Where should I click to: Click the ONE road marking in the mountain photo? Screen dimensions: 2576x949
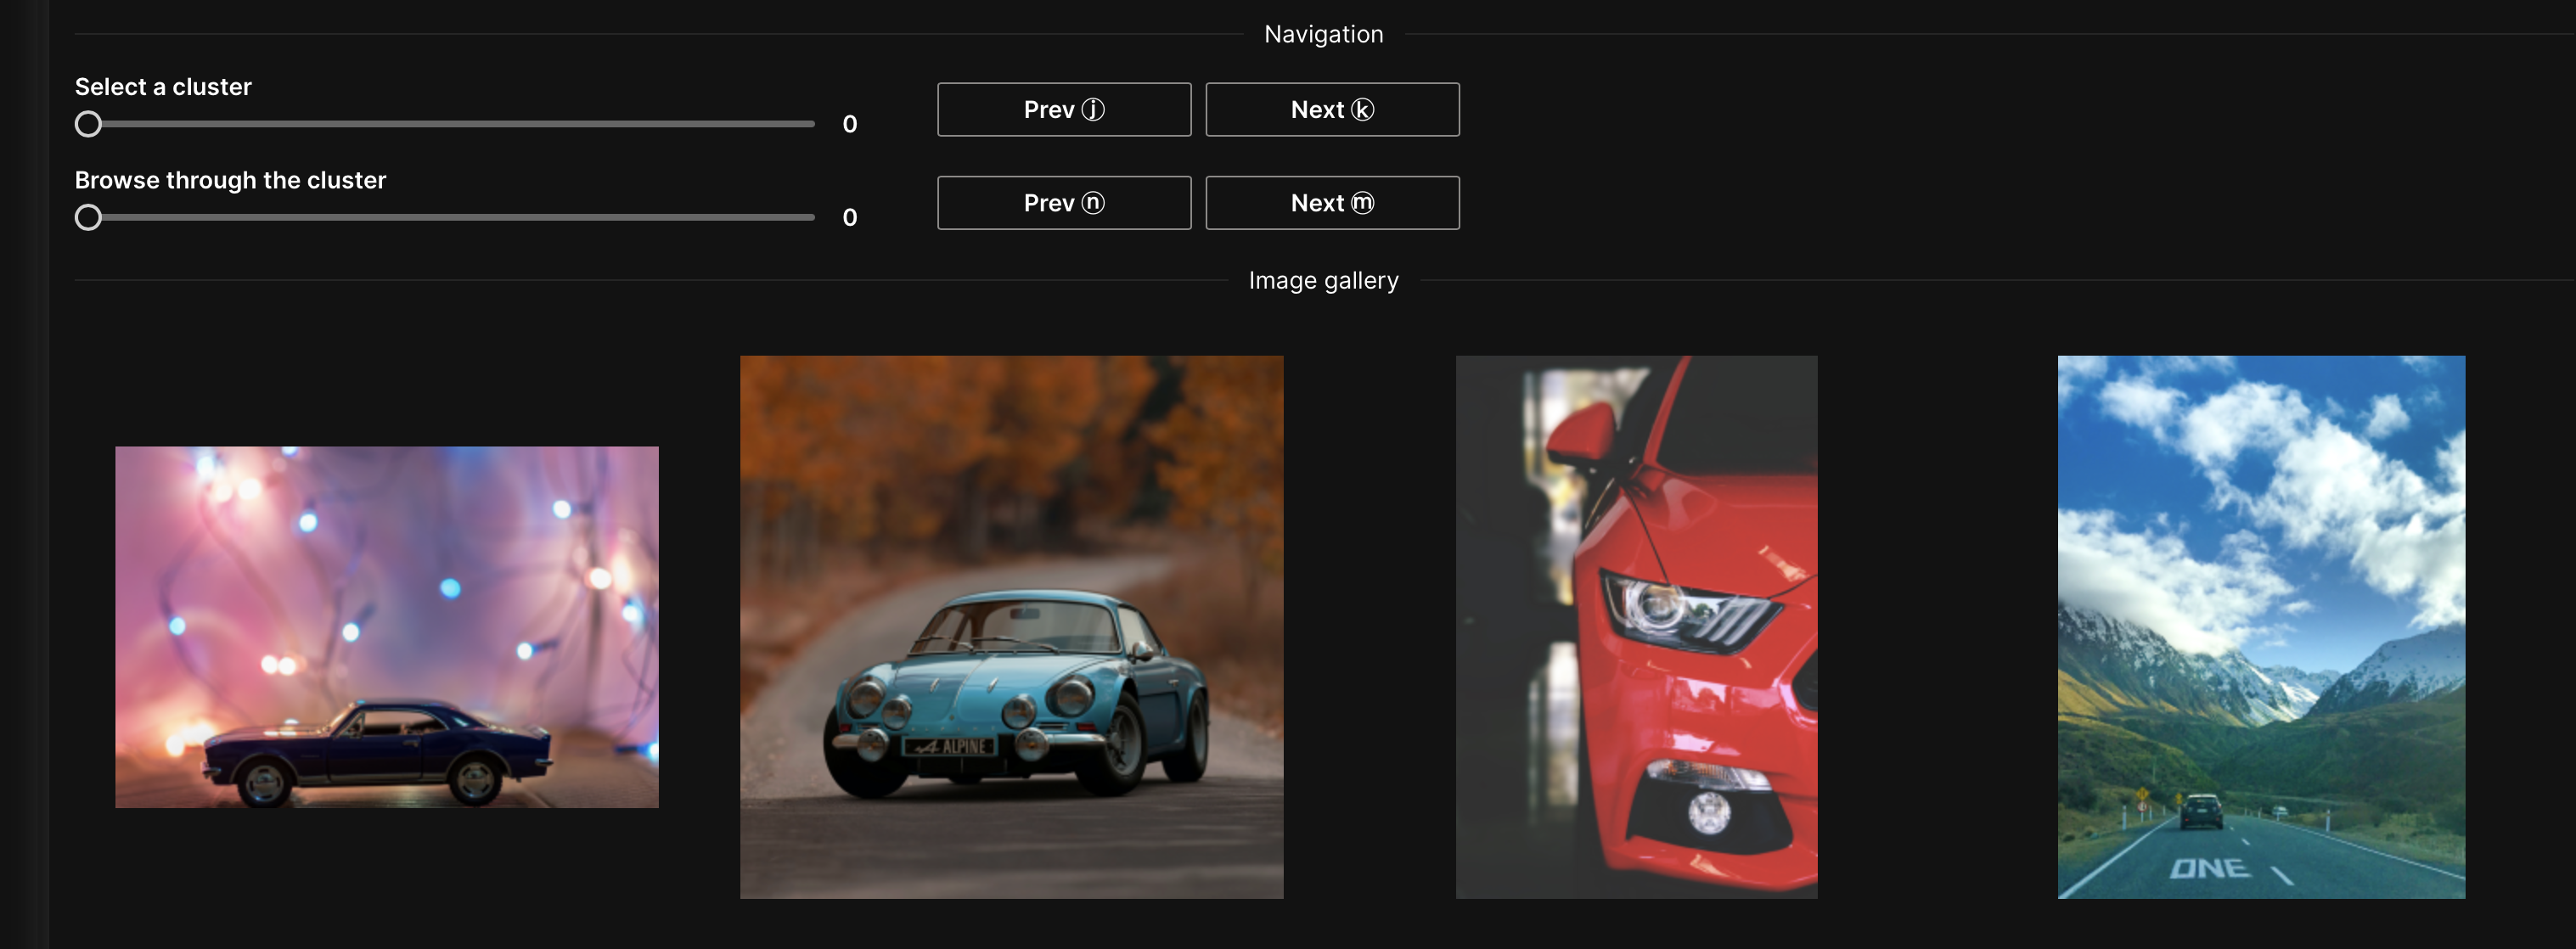2209,867
